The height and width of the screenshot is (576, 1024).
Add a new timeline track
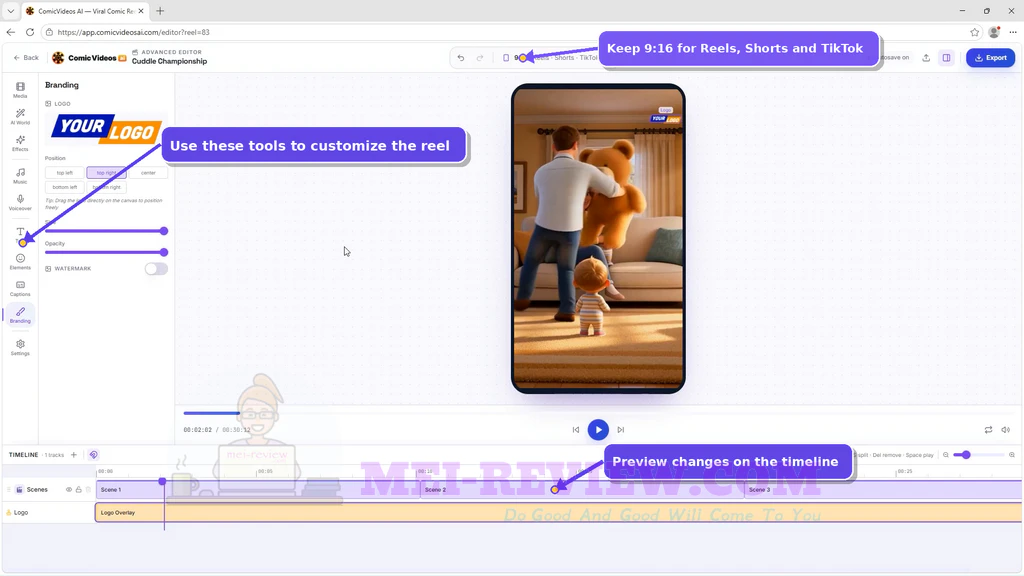click(74, 455)
